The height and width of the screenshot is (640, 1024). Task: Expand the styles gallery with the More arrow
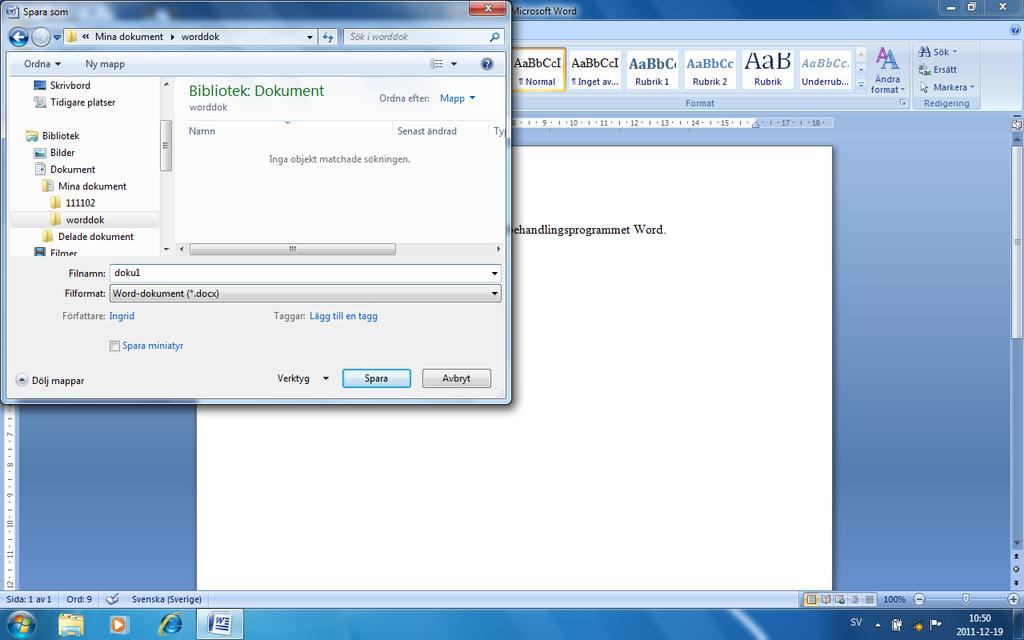click(x=861, y=85)
